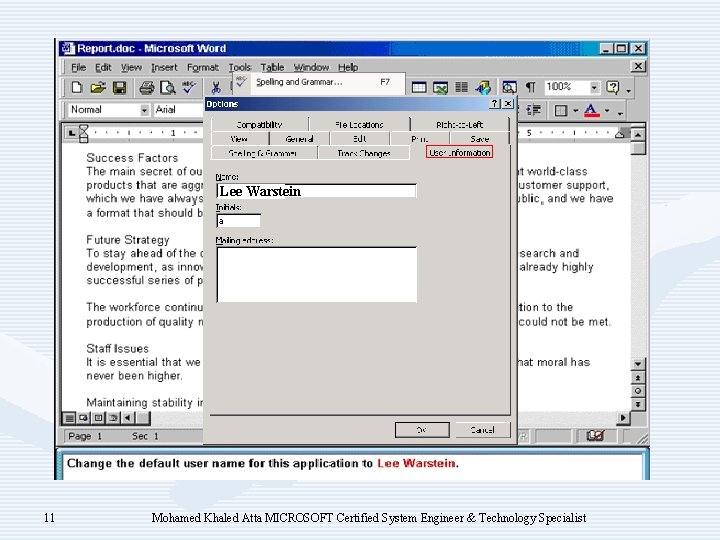Choose Spelling and Grammar from Tools menu

point(319,83)
